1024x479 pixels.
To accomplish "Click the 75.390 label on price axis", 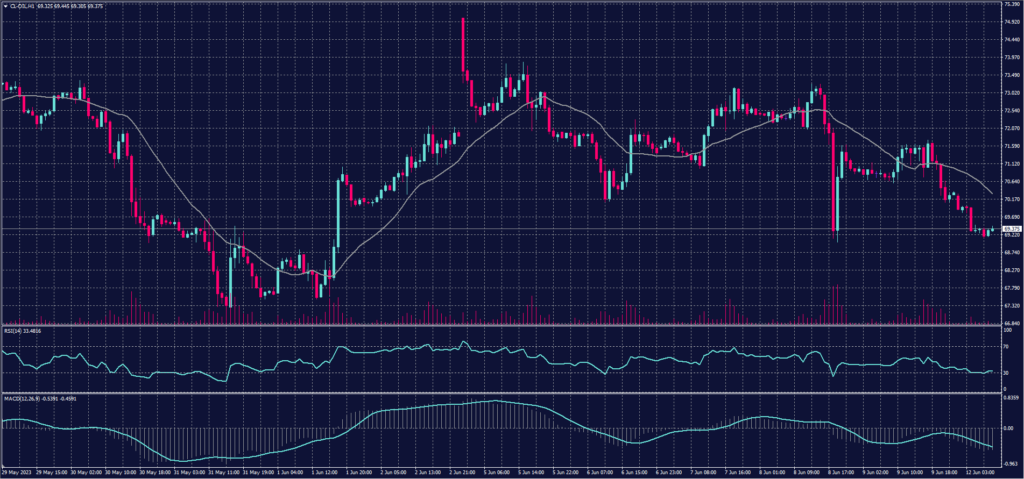I will pos(1011,5).
